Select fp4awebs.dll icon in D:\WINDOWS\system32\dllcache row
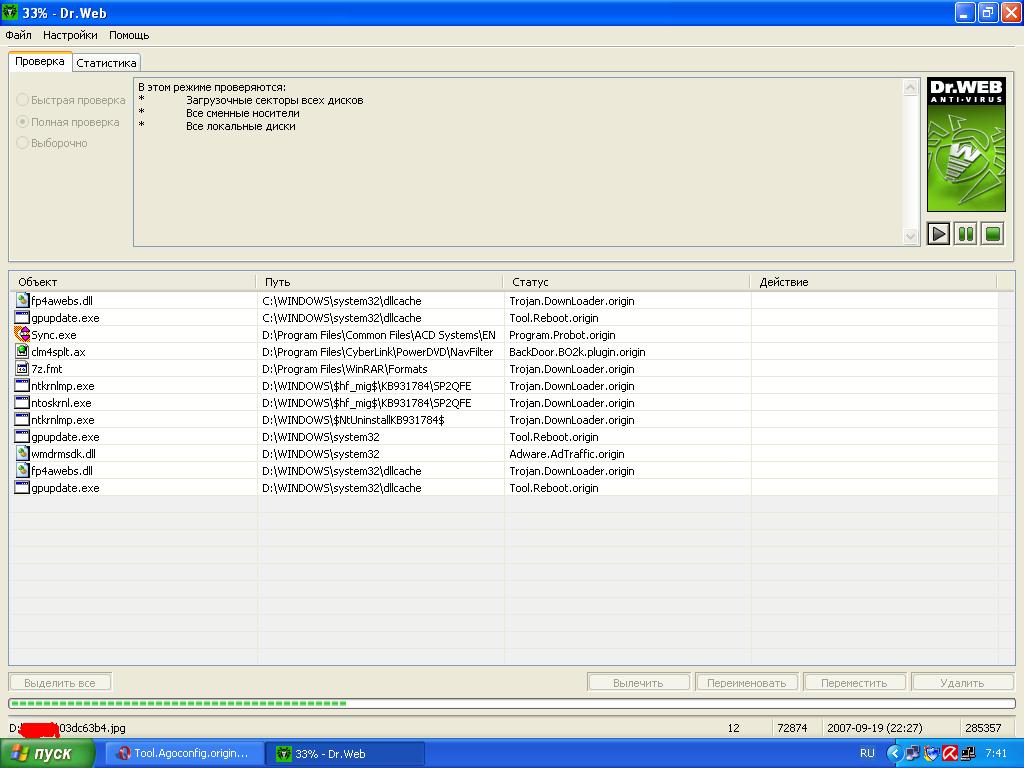 [x=22, y=470]
